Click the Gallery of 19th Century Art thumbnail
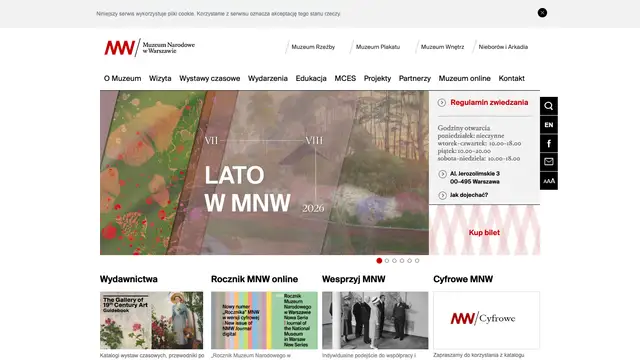This screenshot has width=640, height=360. (x=151, y=320)
